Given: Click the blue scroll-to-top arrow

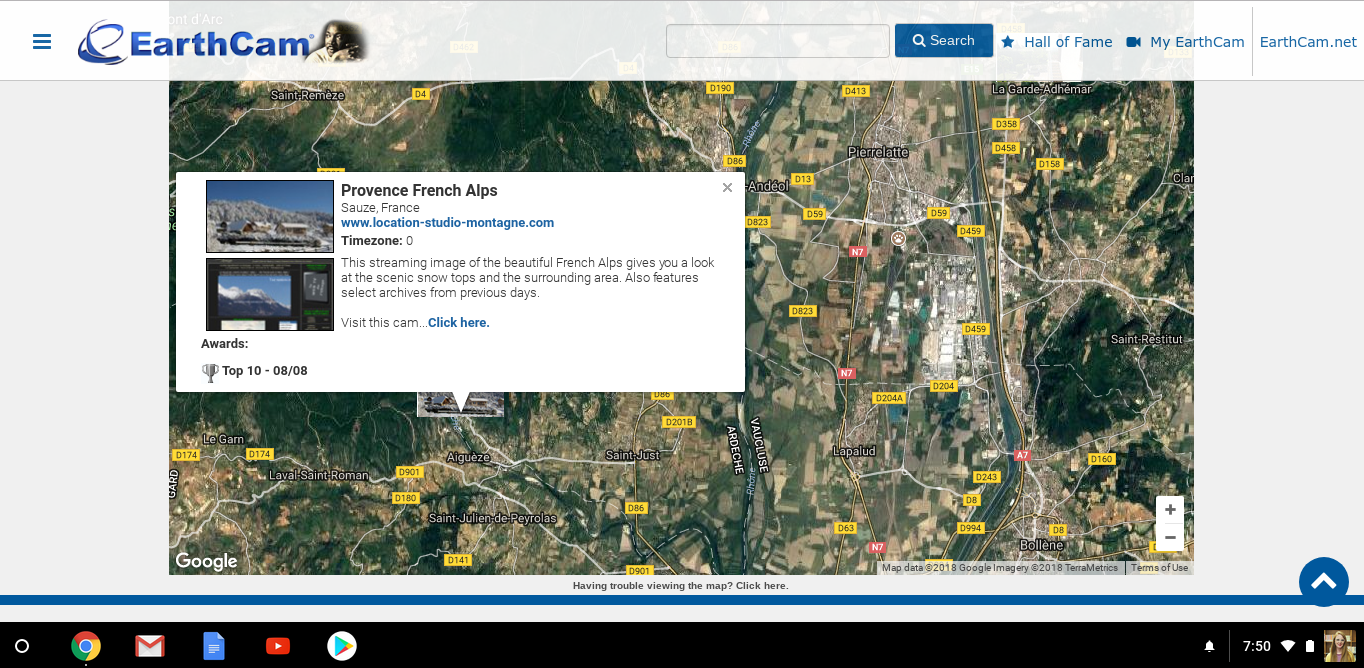Looking at the screenshot, I should point(1323,581).
